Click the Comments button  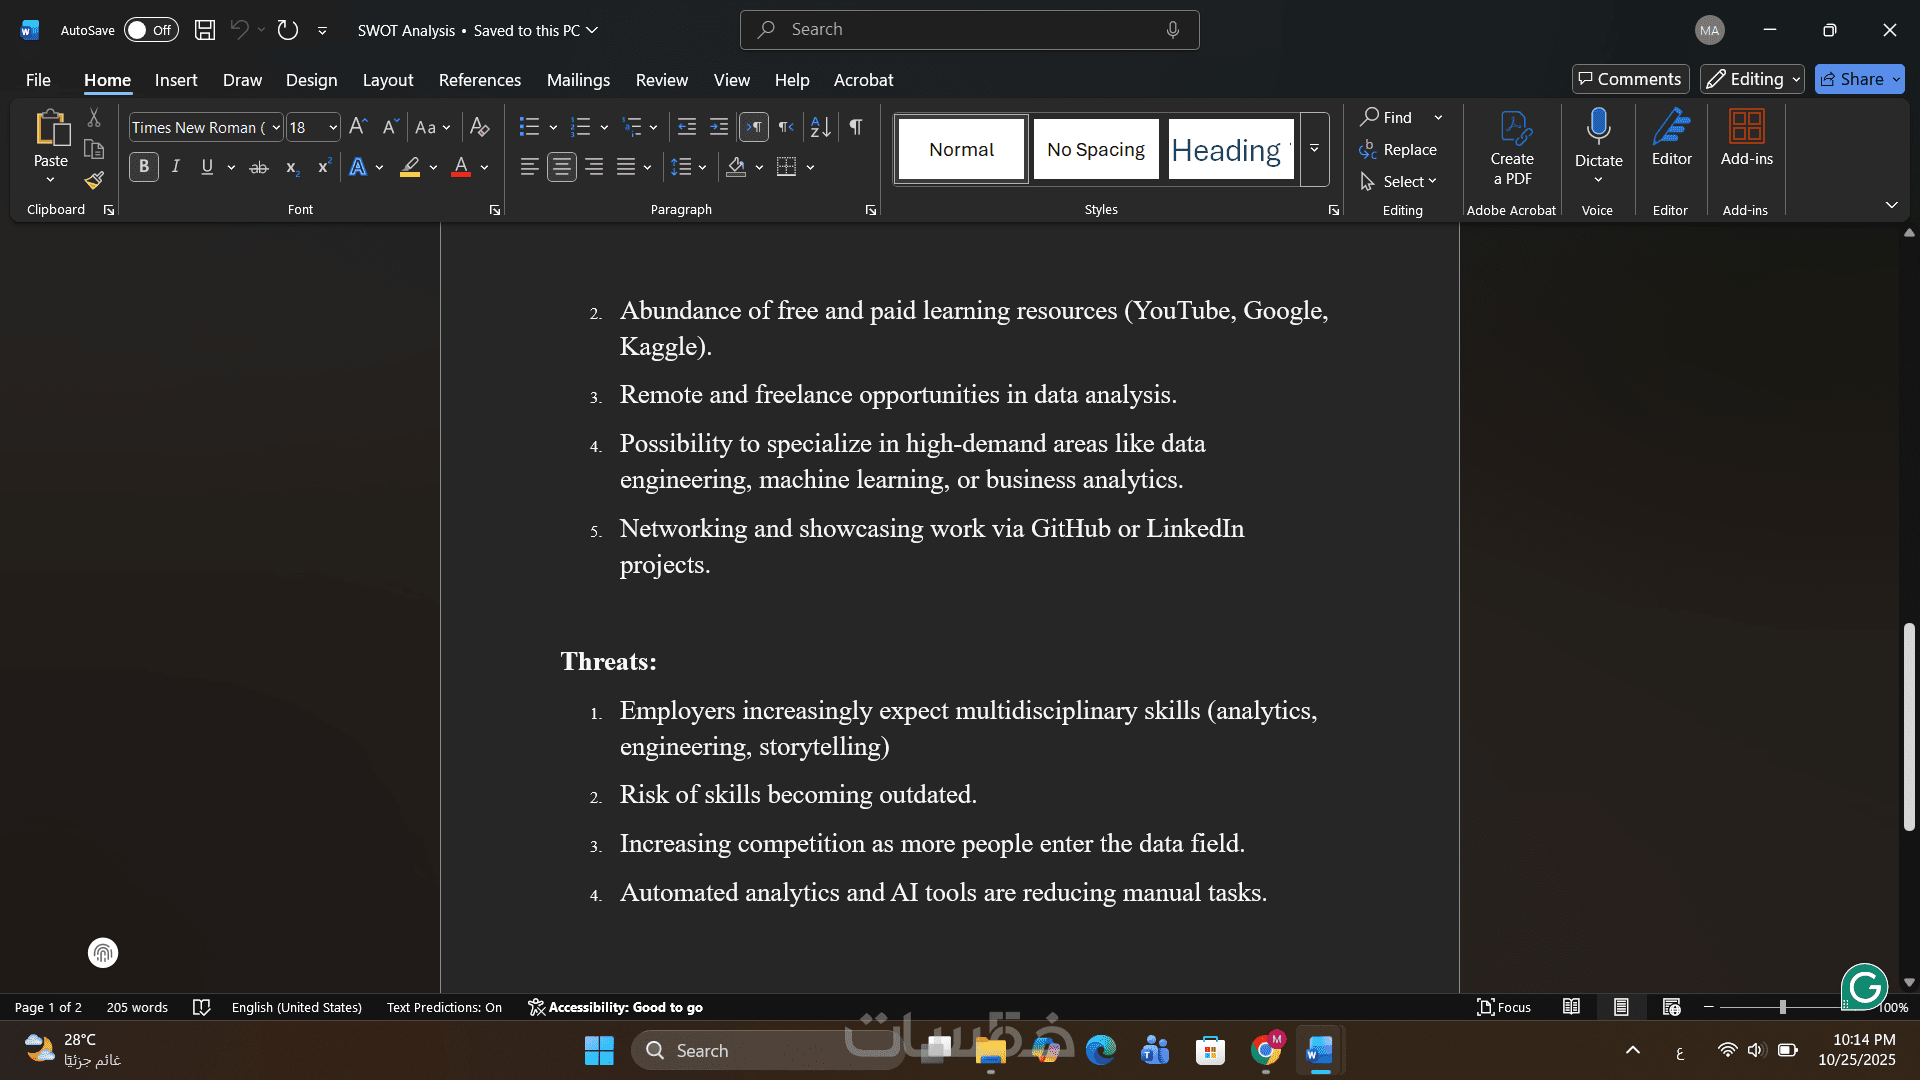(x=1630, y=79)
